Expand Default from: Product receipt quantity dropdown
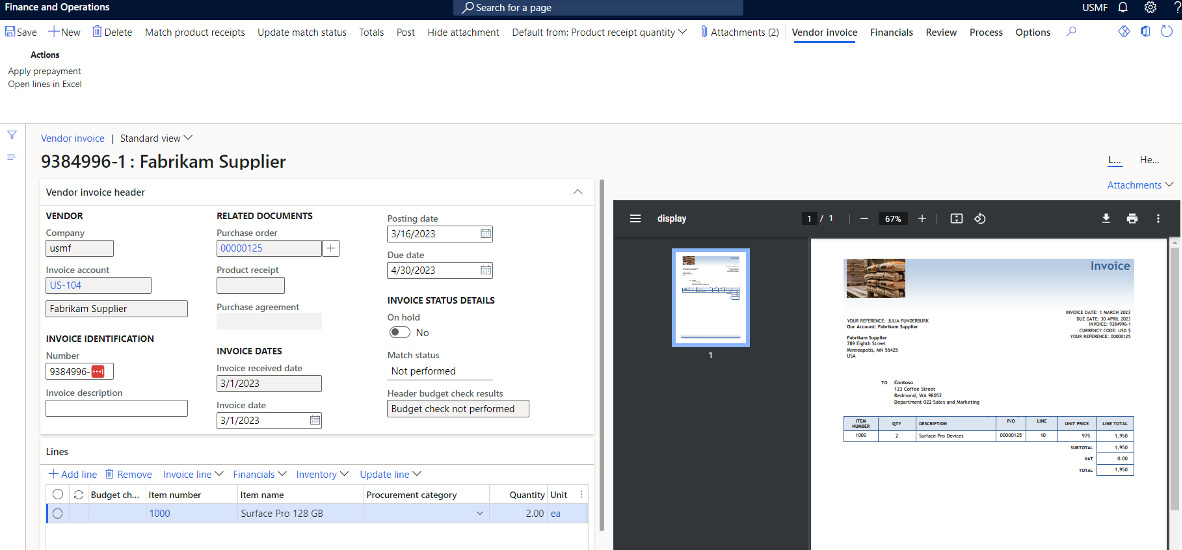This screenshot has height=550, width=1182. (599, 32)
